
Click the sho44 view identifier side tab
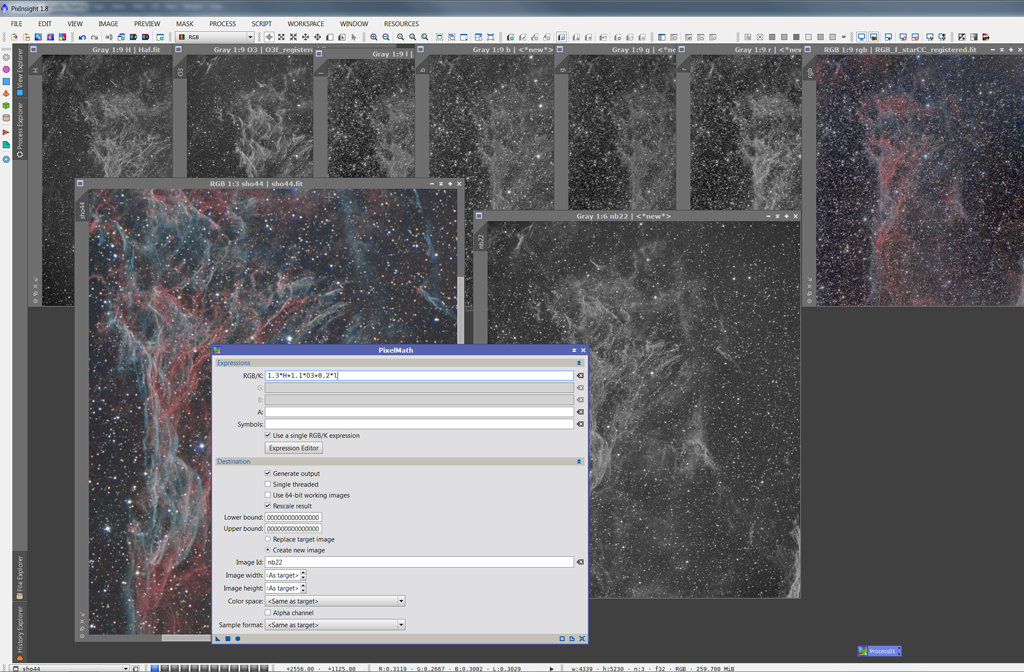tap(82, 210)
